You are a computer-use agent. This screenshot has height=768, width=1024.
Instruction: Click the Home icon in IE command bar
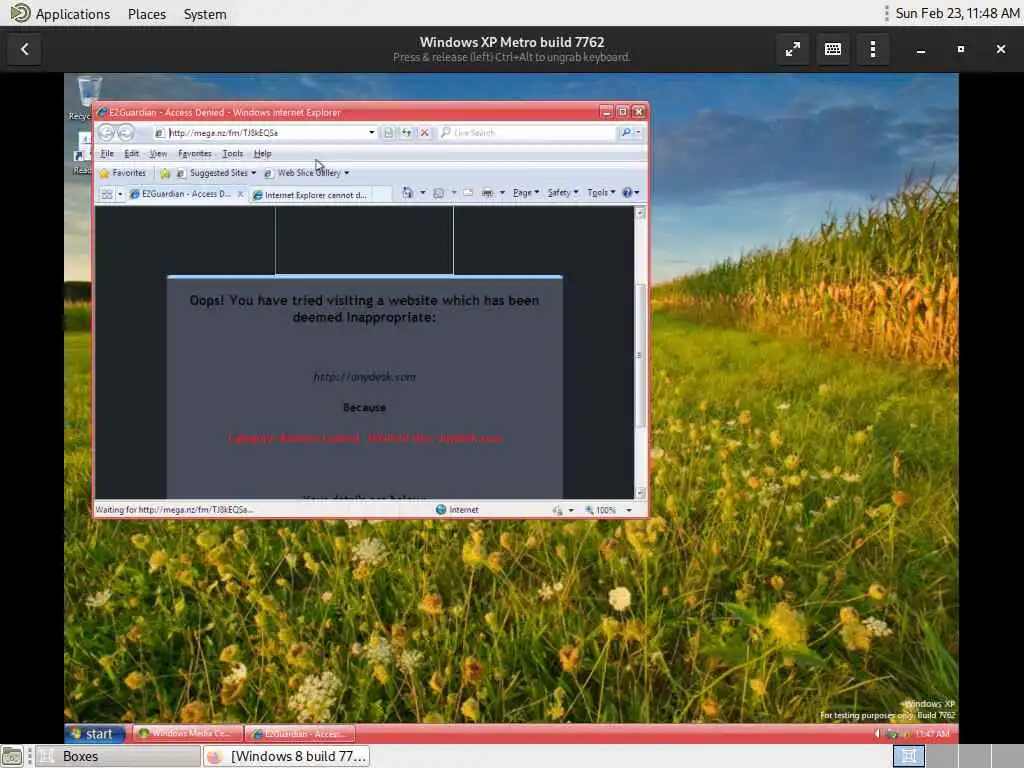click(408, 193)
